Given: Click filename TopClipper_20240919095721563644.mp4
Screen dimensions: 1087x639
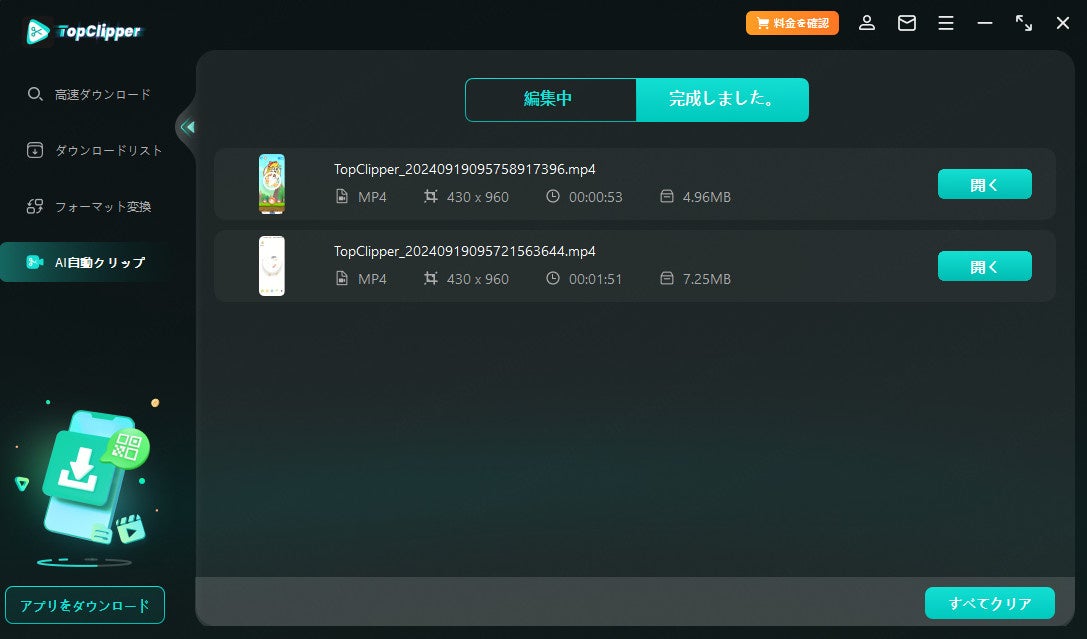Looking at the screenshot, I should [464, 251].
